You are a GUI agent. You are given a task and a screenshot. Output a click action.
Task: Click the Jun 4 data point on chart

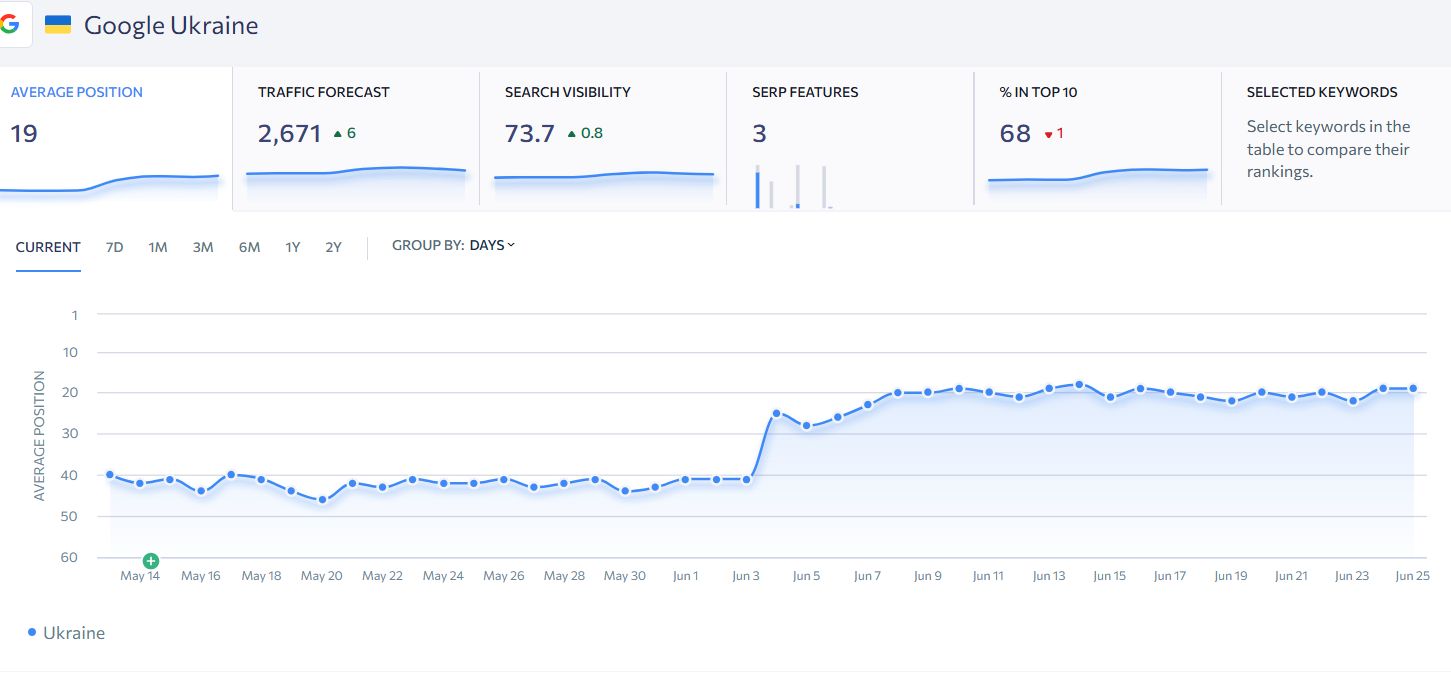(x=776, y=413)
